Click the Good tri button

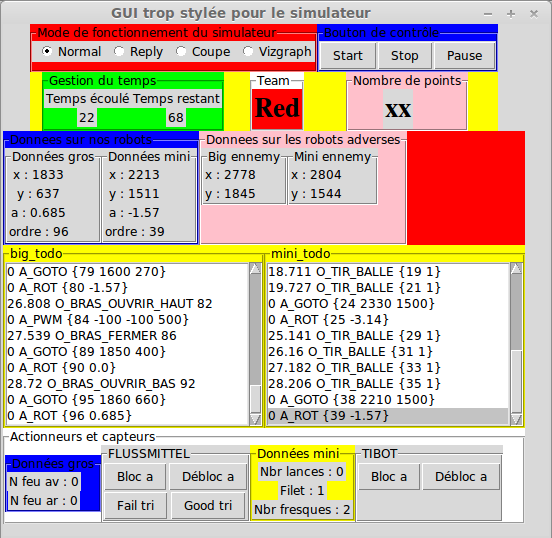[x=208, y=506]
